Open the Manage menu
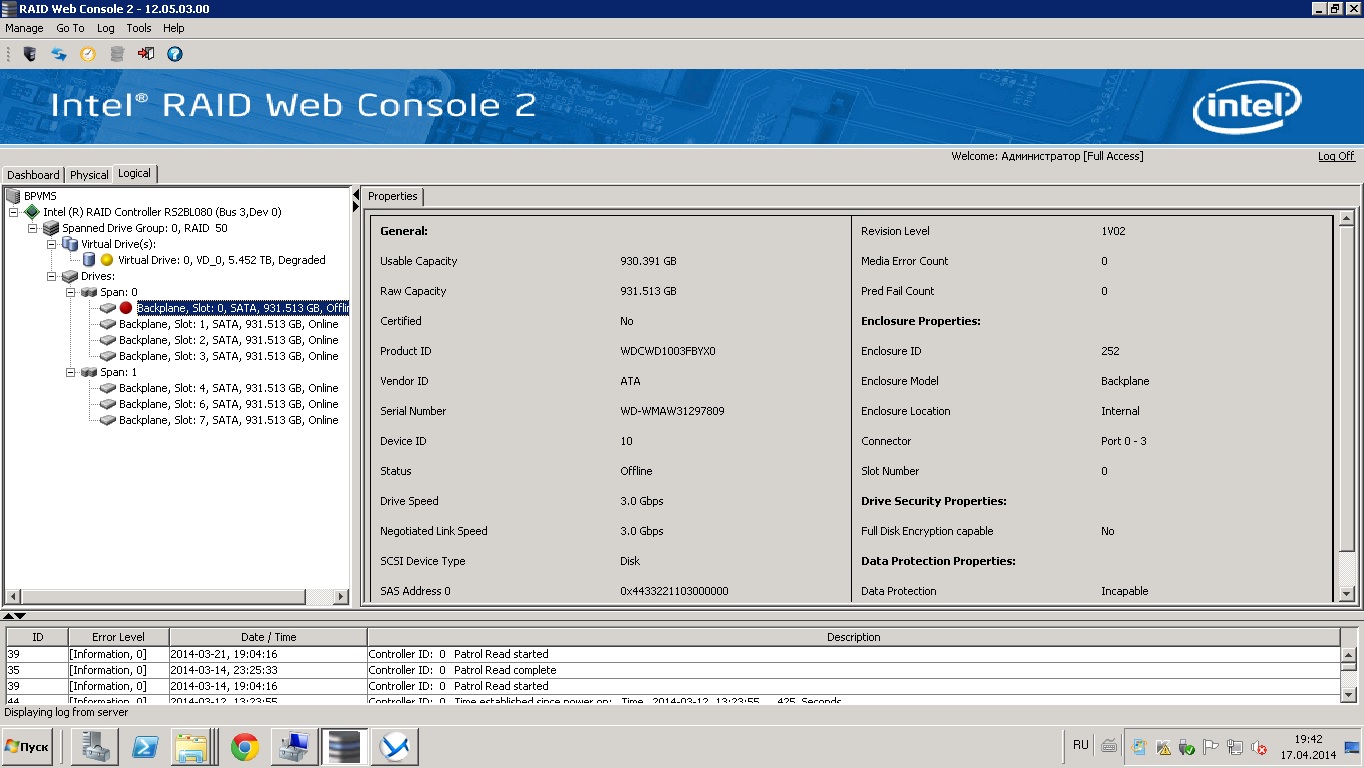The height and width of the screenshot is (768, 1364). click(x=24, y=28)
